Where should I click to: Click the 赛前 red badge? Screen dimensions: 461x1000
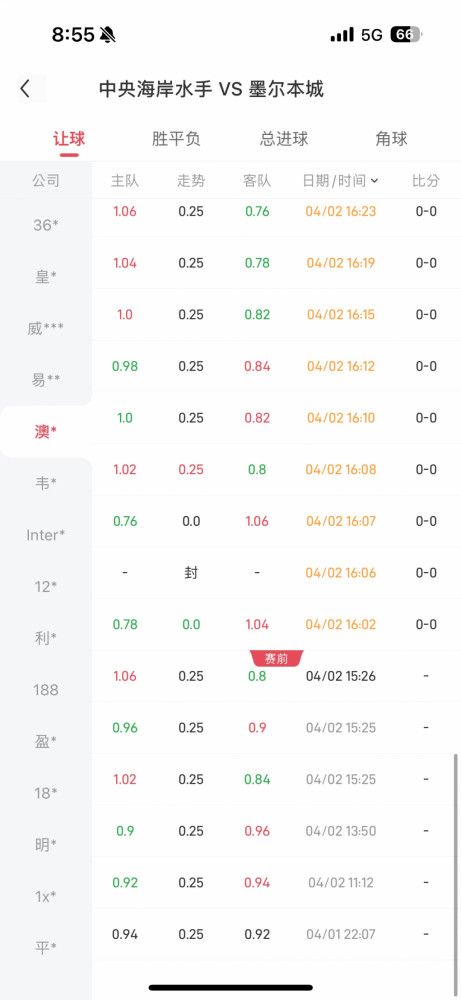[x=277, y=658]
